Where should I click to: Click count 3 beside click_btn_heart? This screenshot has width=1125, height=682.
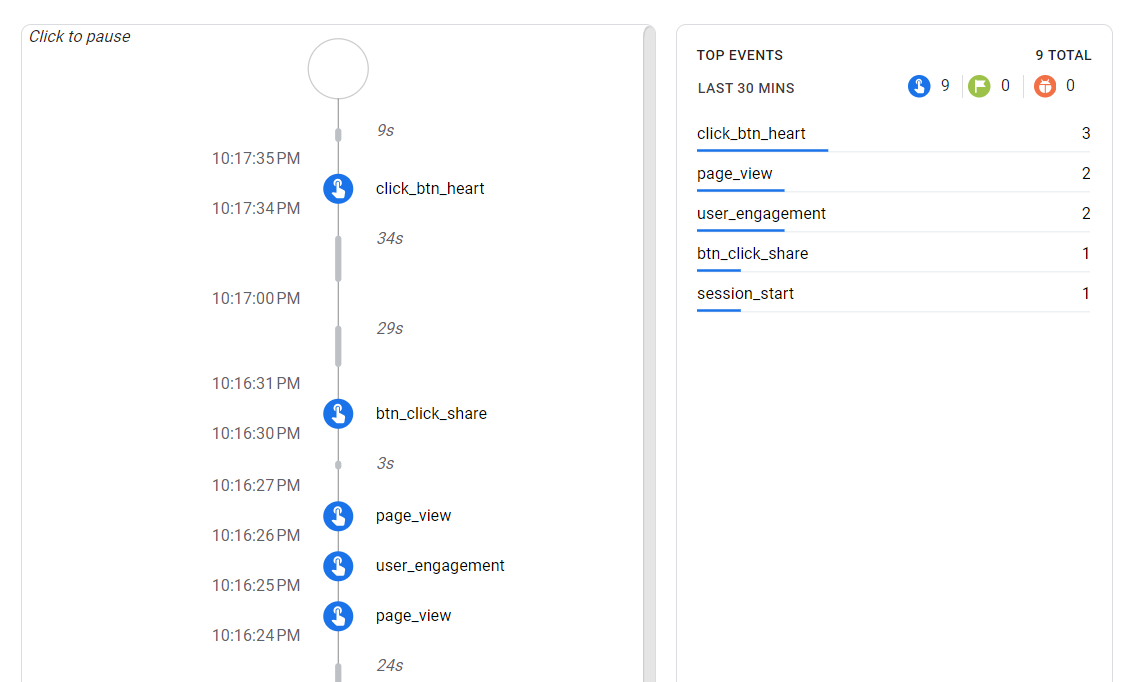coord(1086,133)
